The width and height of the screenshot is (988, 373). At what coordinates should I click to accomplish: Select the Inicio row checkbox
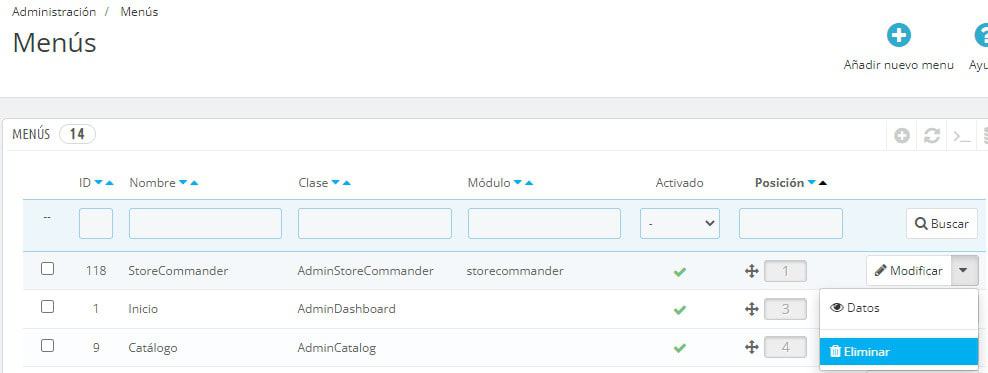[x=47, y=307]
